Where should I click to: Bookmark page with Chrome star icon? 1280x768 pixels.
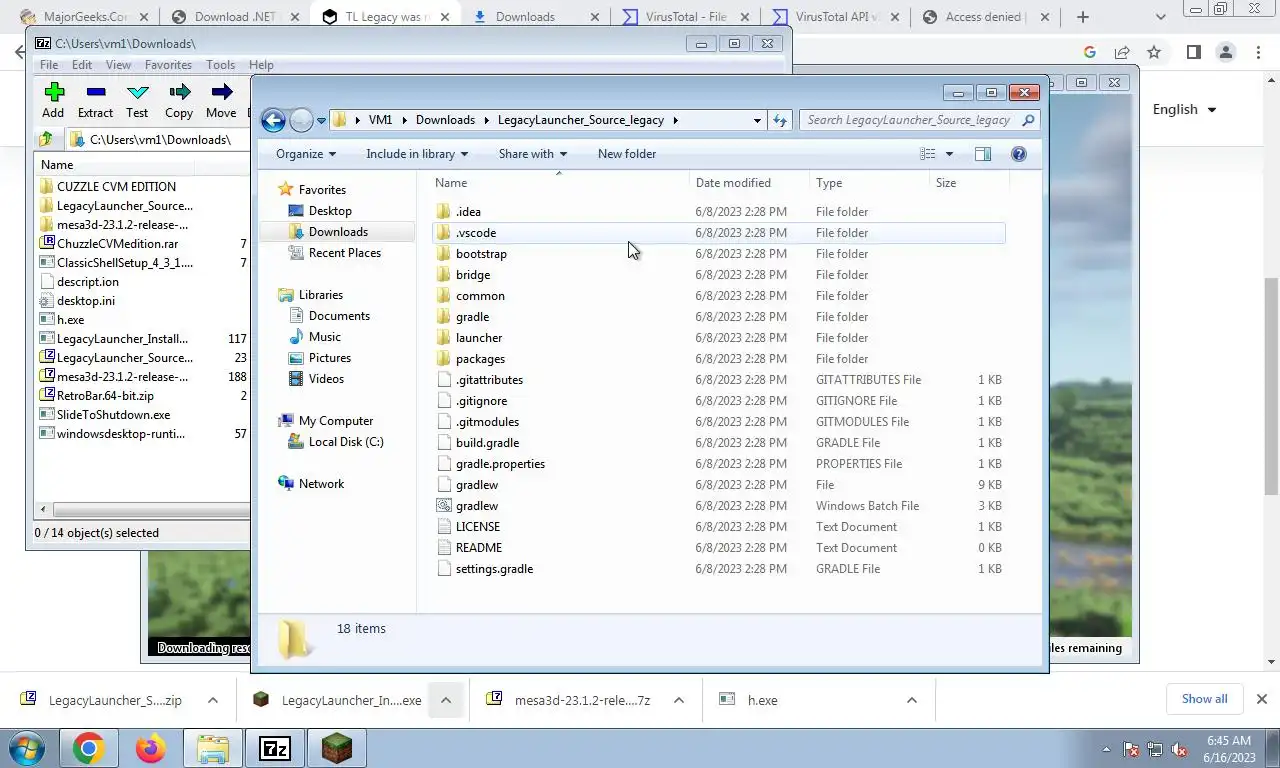click(x=1154, y=52)
